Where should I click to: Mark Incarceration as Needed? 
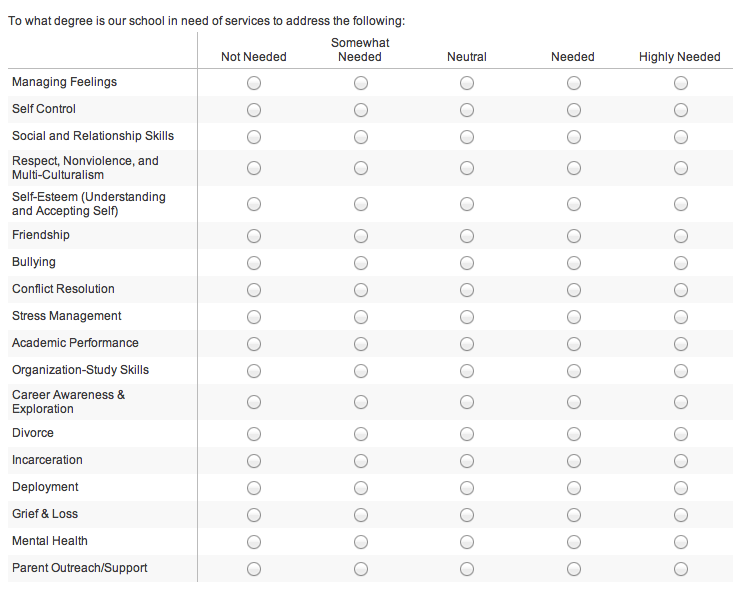(574, 461)
